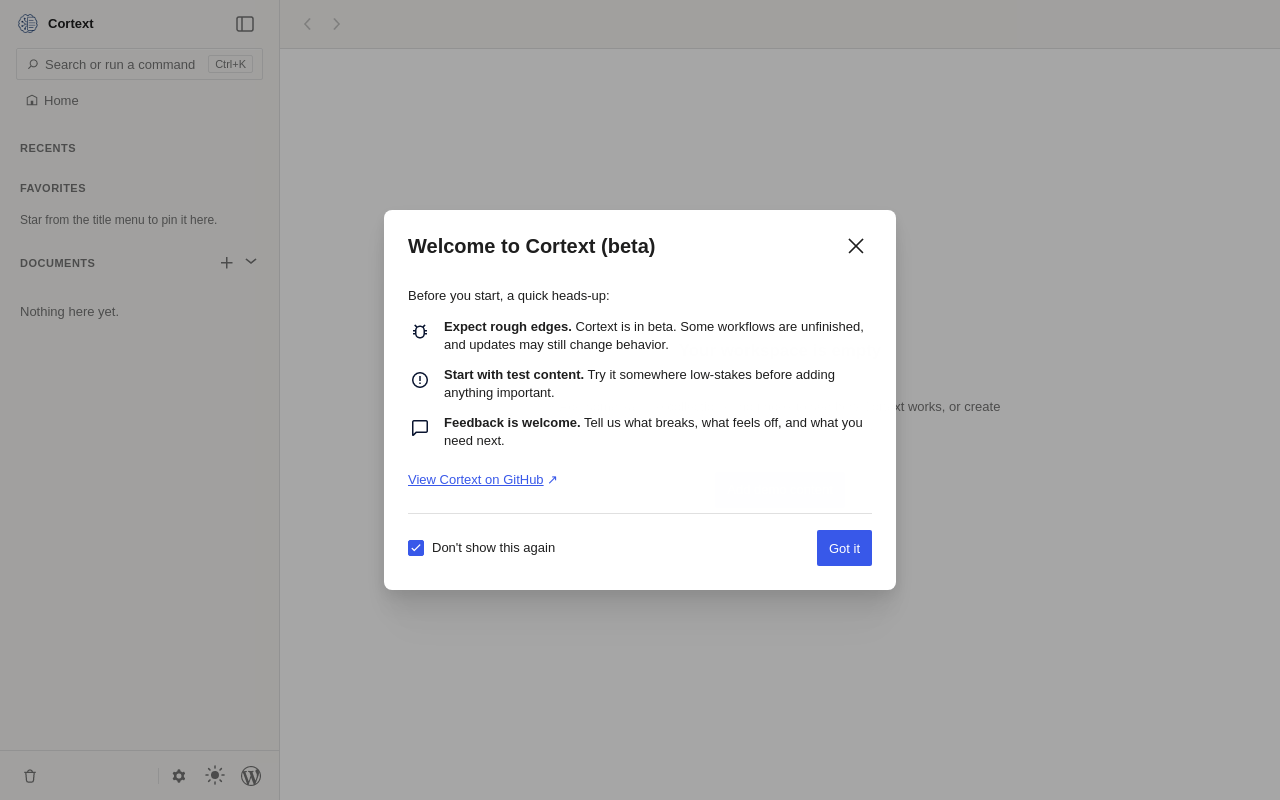Click the alert icon beside test content
Viewport: 1280px width, 800px height.
[x=420, y=380]
